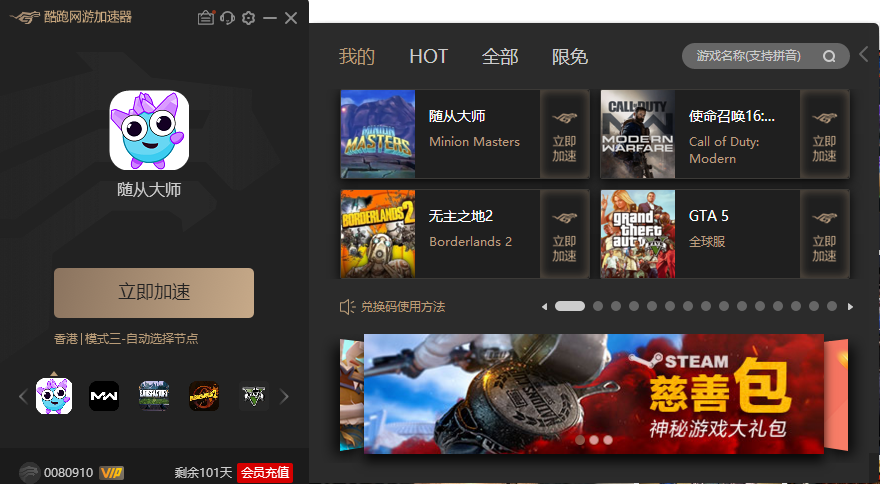Open customer service headset icon
Viewport: 880px width, 484px height.
pyautogui.click(x=227, y=18)
